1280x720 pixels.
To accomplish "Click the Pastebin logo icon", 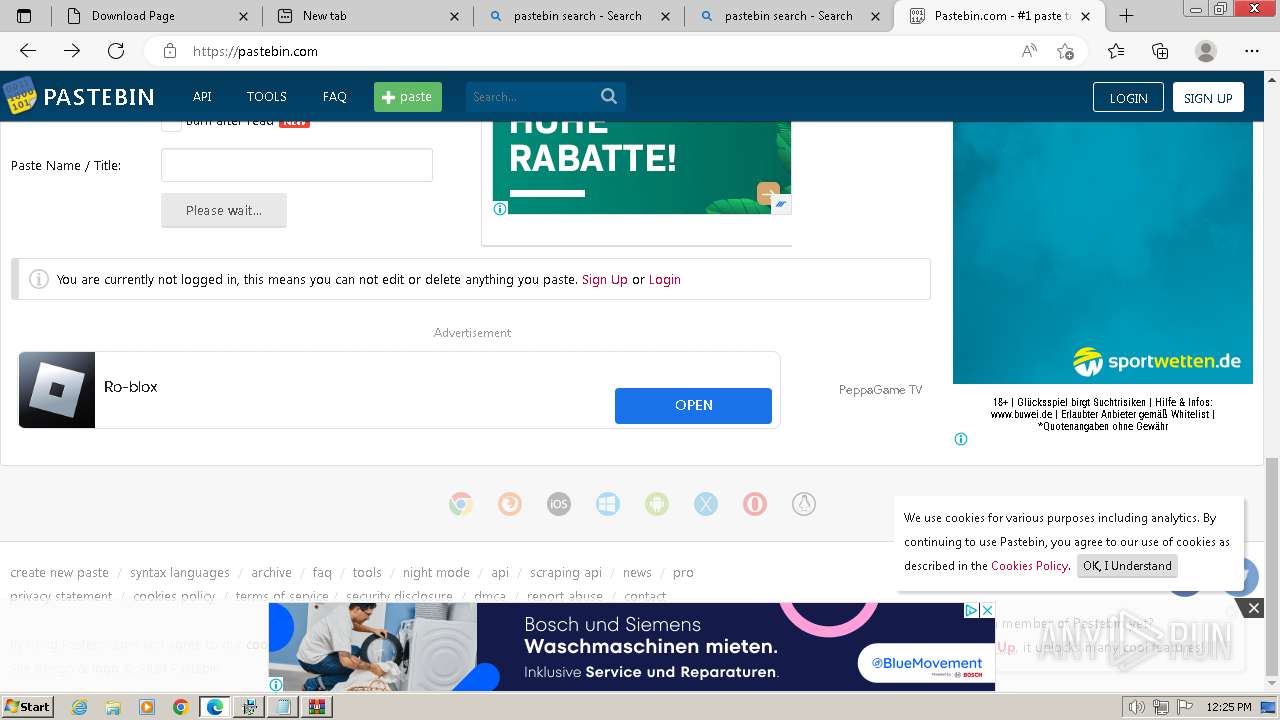I will pos(19,96).
